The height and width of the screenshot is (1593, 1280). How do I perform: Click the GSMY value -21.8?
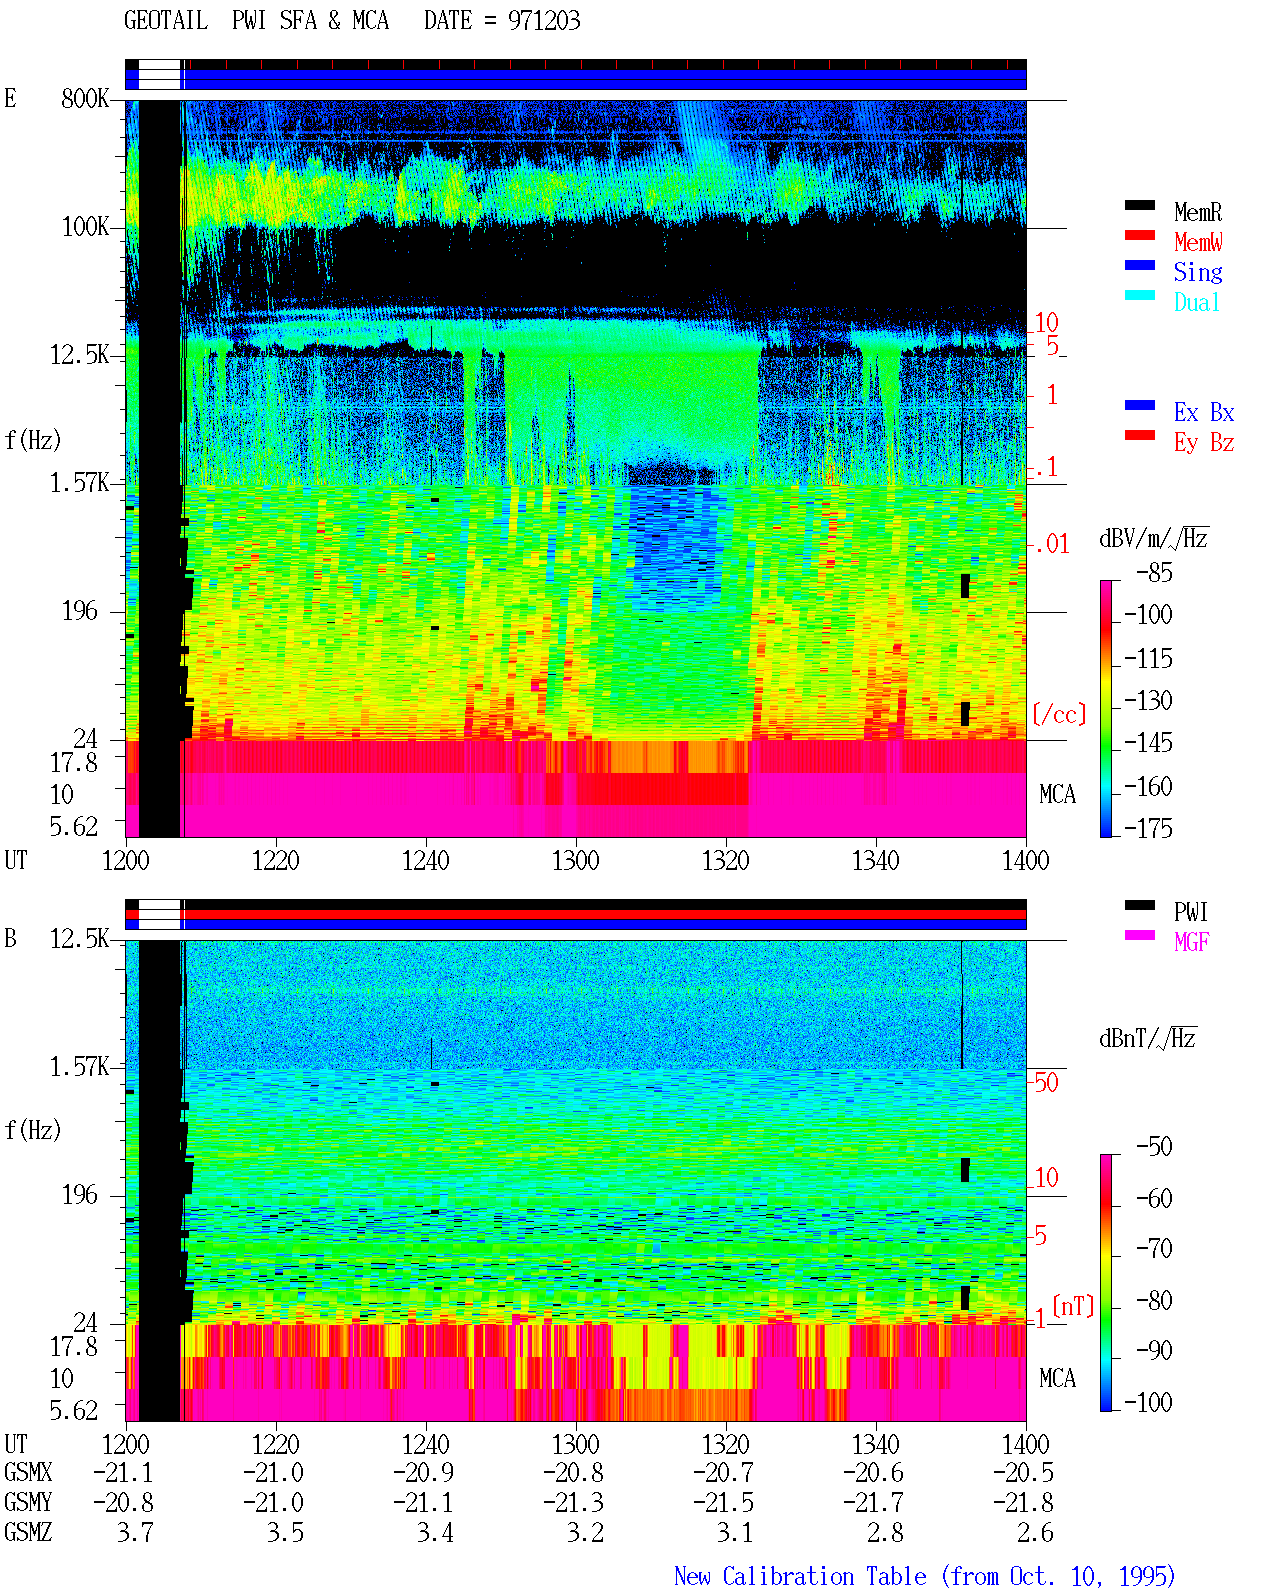tap(1024, 1502)
